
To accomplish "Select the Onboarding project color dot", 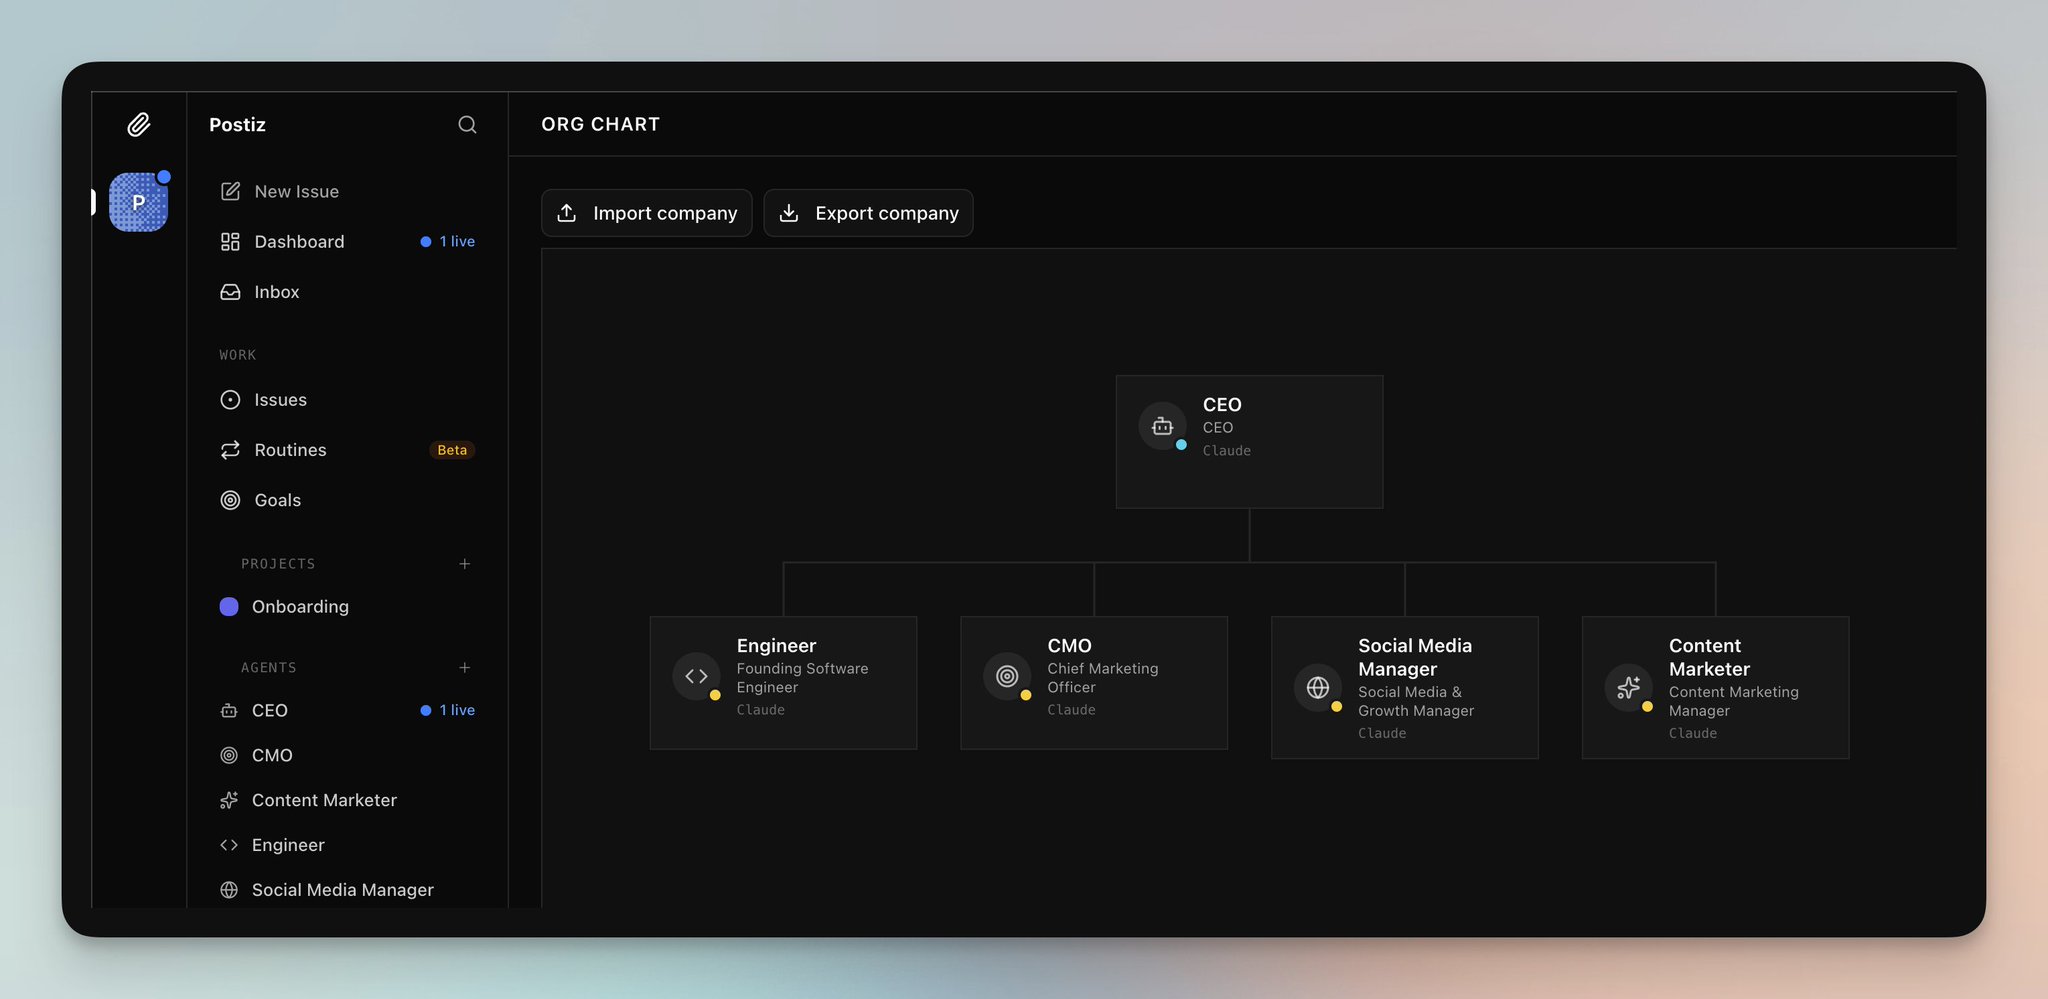I will (229, 607).
